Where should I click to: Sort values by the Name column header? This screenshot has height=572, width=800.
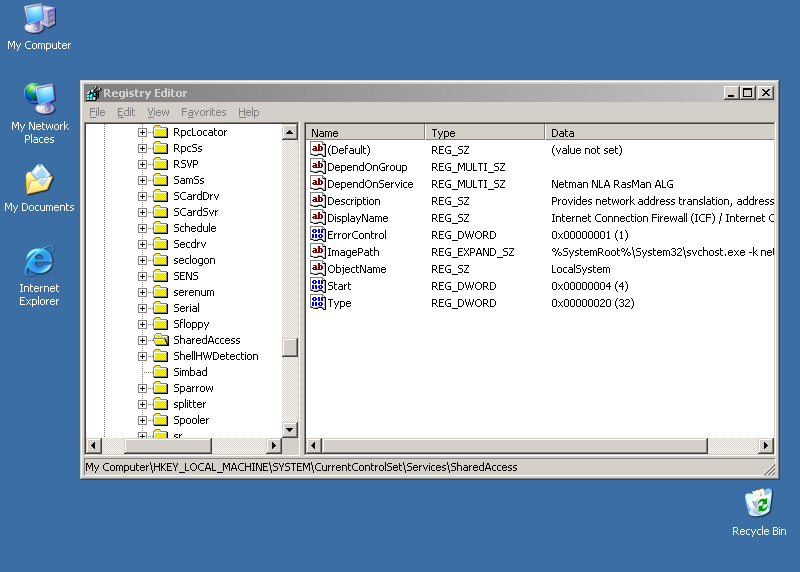tap(366, 133)
